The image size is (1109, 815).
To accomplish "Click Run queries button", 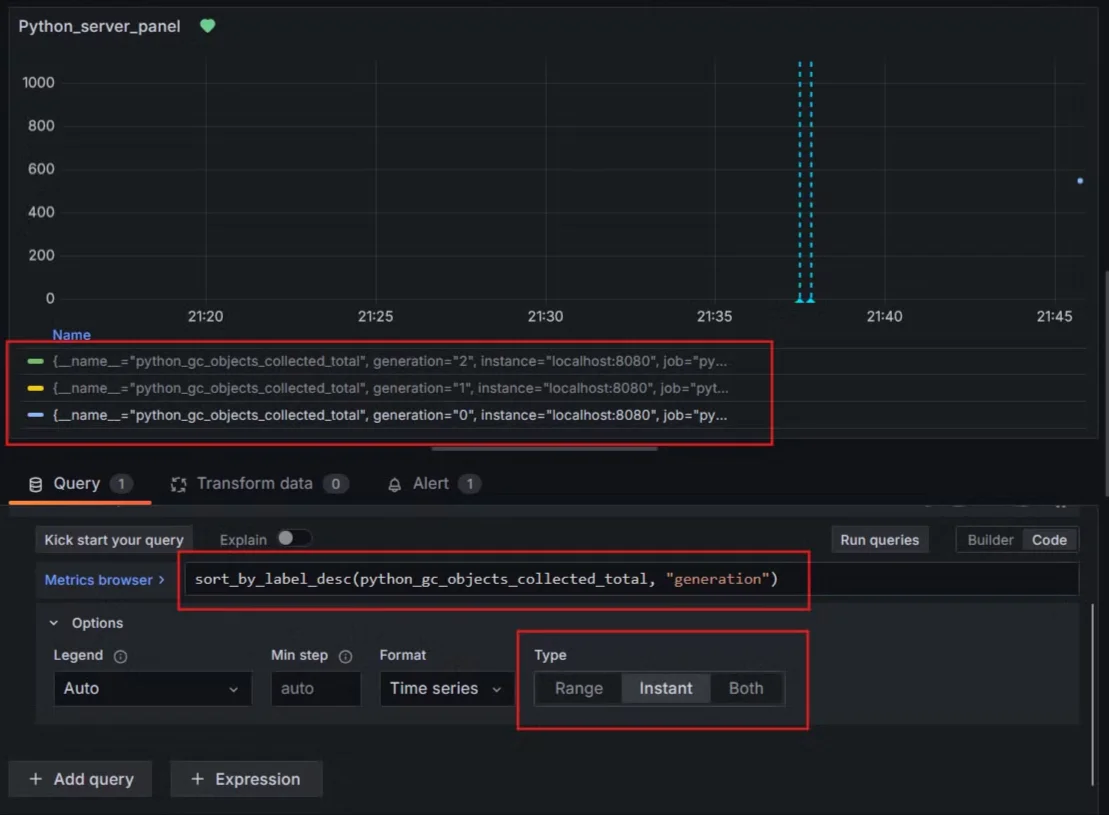I will [879, 540].
